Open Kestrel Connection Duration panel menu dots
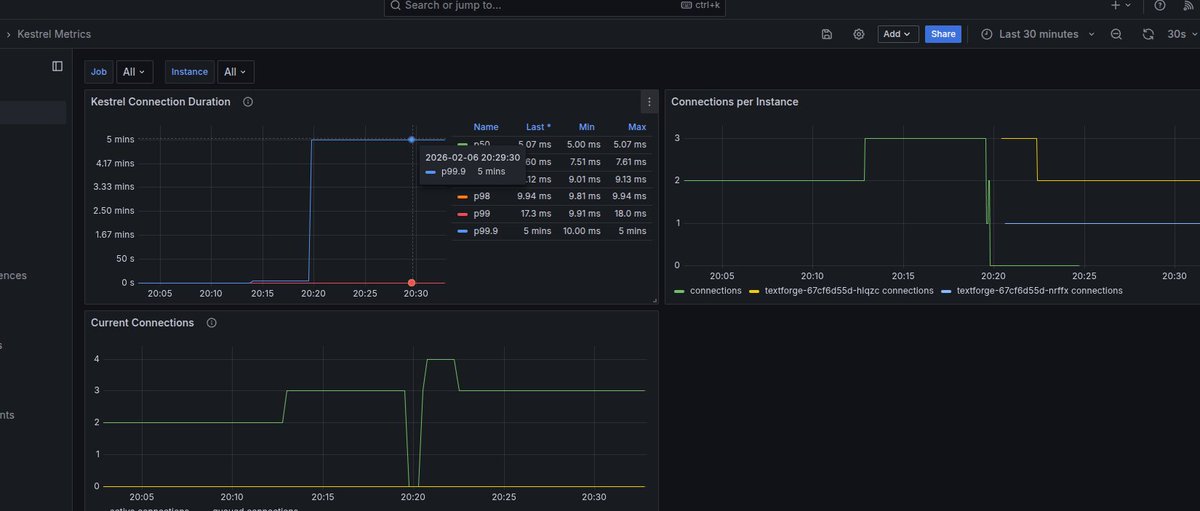 pos(649,102)
